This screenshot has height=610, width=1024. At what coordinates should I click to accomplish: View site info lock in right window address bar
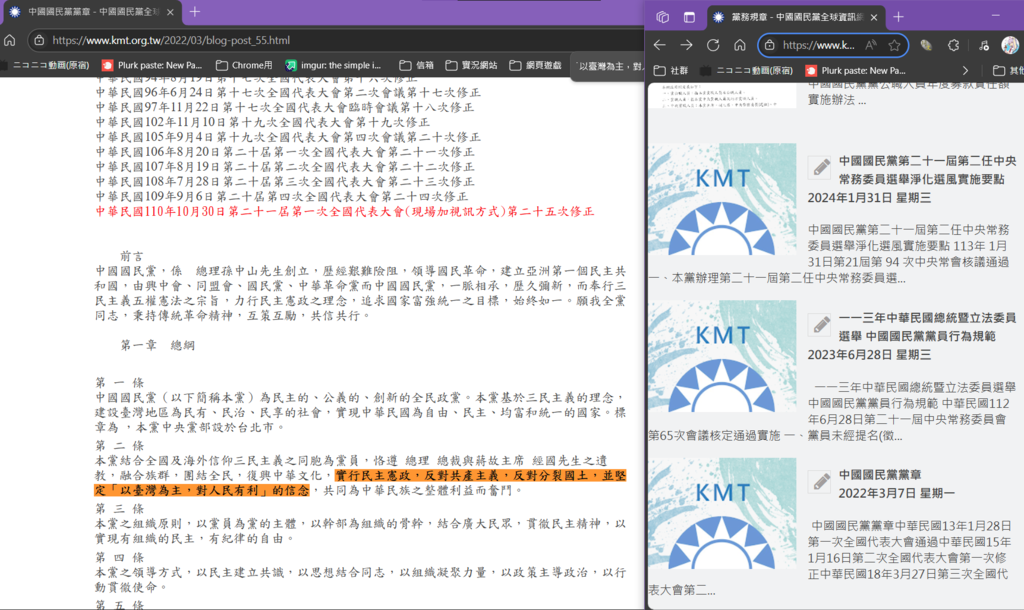coord(769,45)
